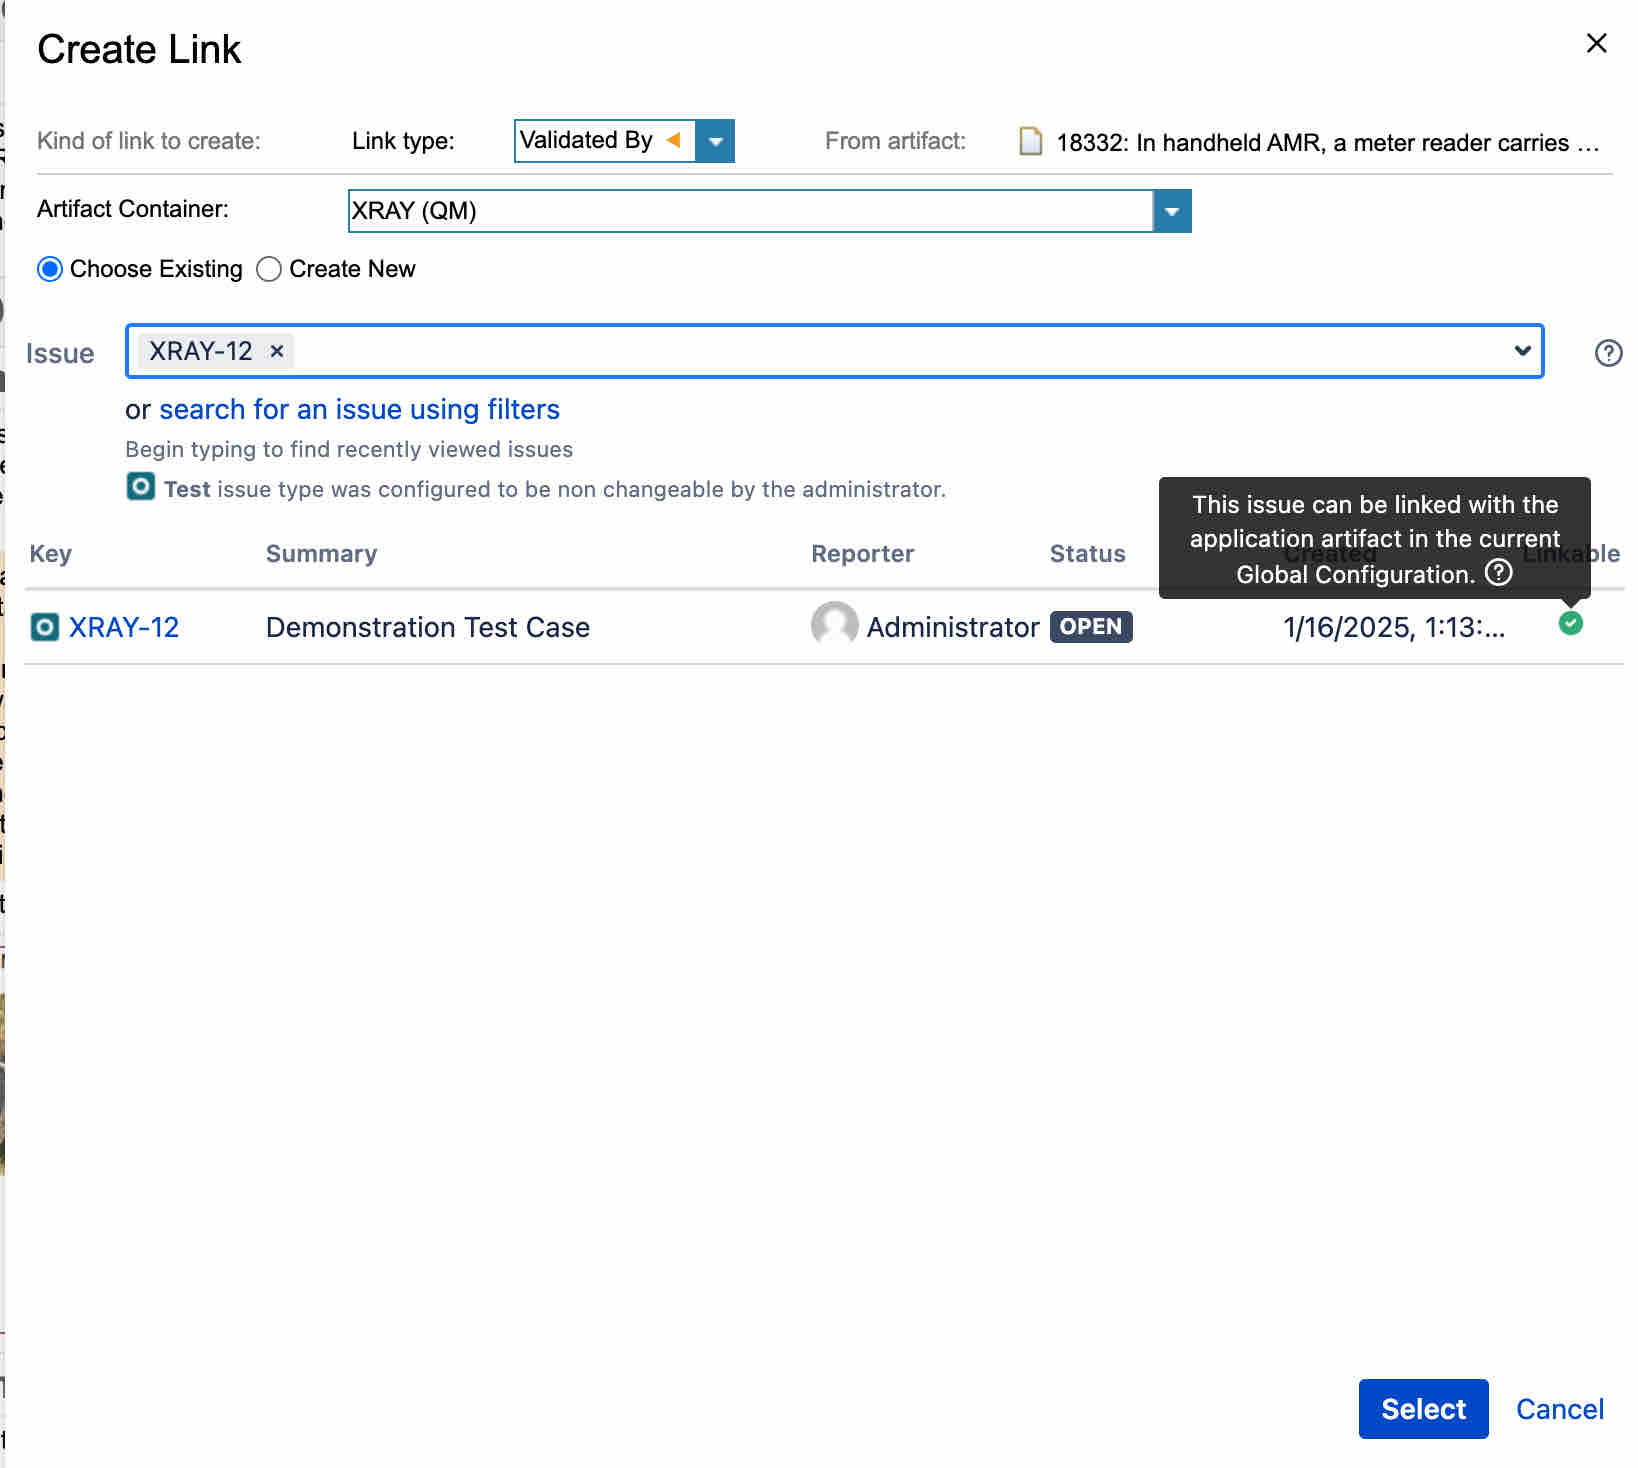Remove the XRAY-12 chip from Issue field
This screenshot has width=1638, height=1468.
277,351
